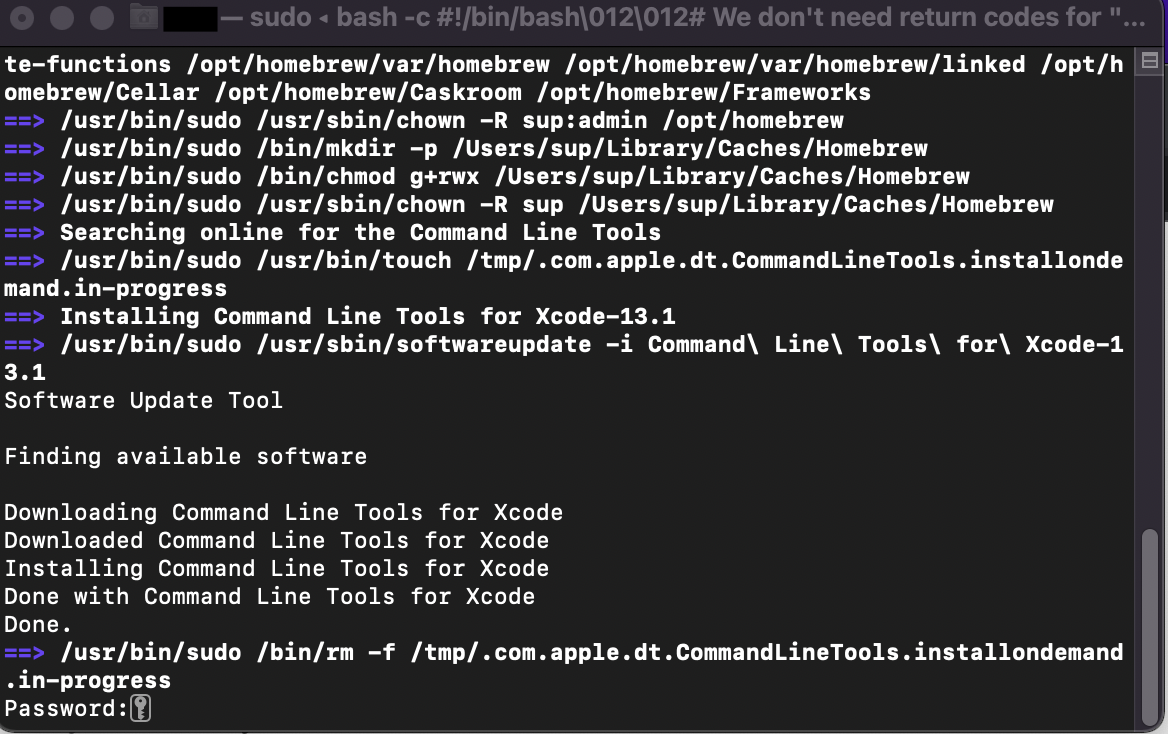The height and width of the screenshot is (734, 1168).
Task: Minimize the Terminal window
Action: point(63,18)
